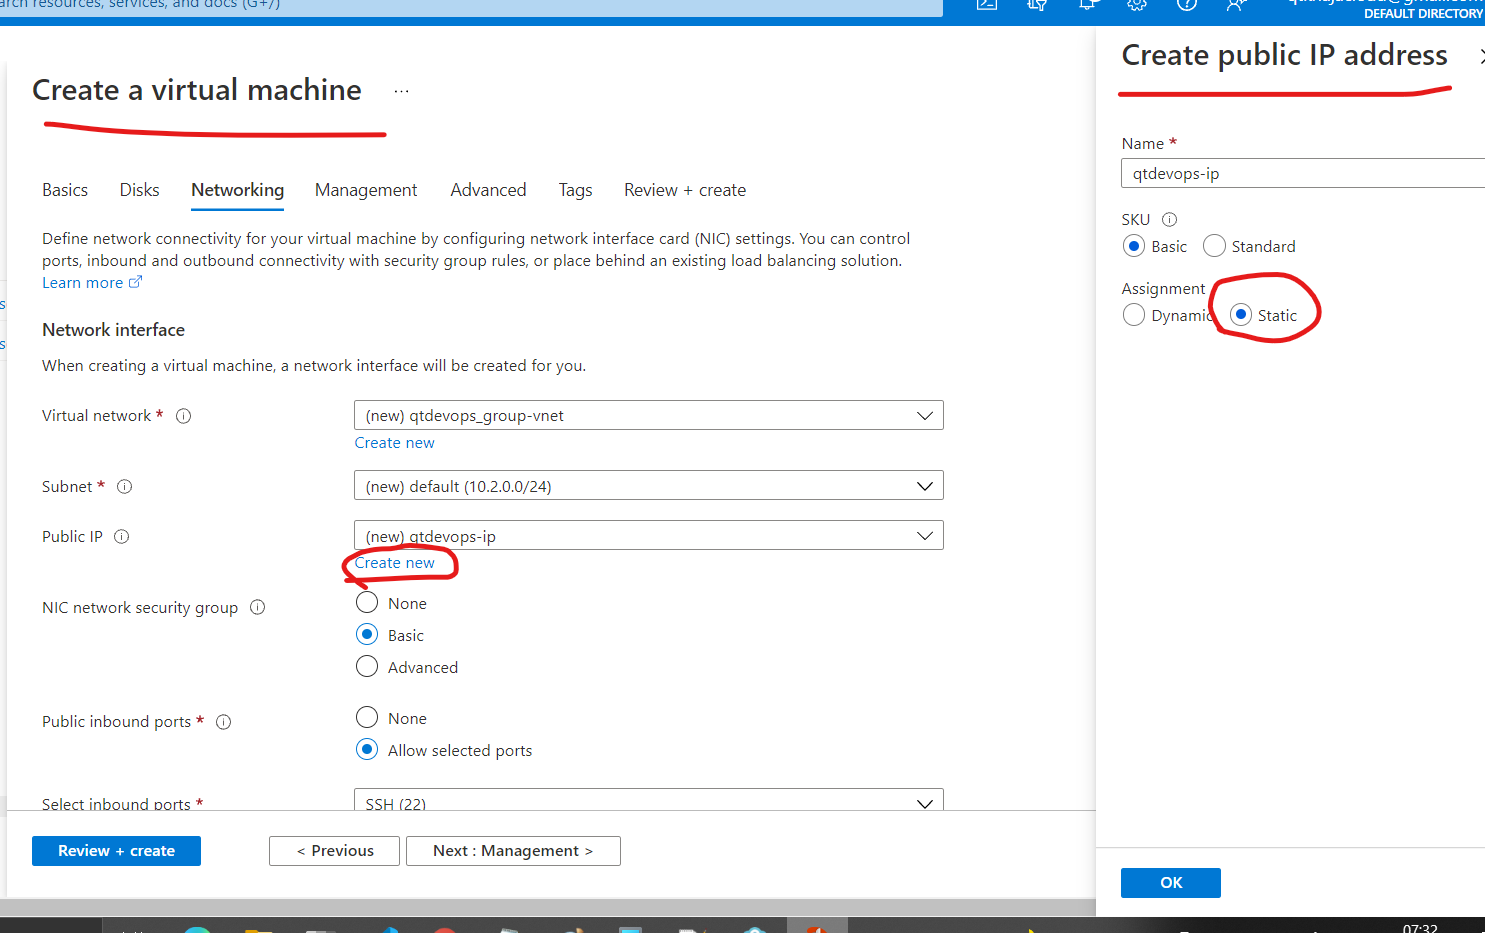
Task: Click Create new under Public IP
Action: [x=395, y=563]
